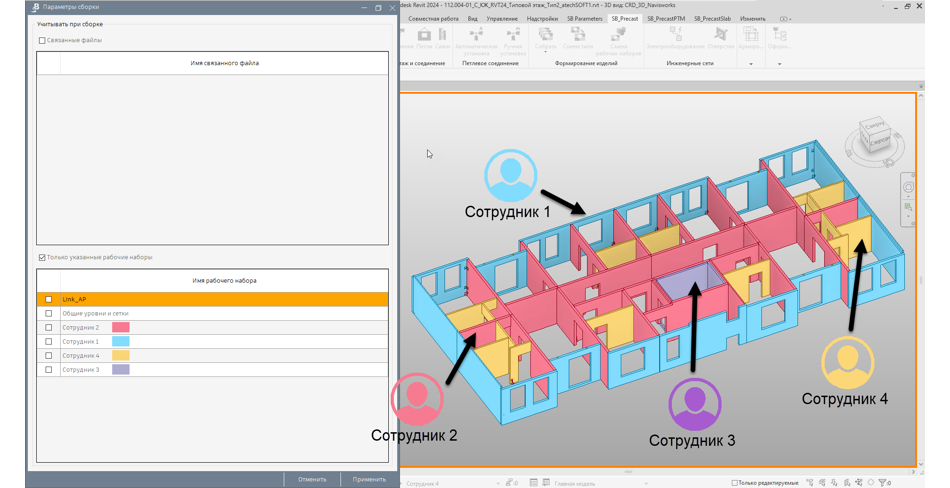The height and width of the screenshot is (488, 950).
Task: Select the Общие уровни и сетки row
Action: click(213, 314)
